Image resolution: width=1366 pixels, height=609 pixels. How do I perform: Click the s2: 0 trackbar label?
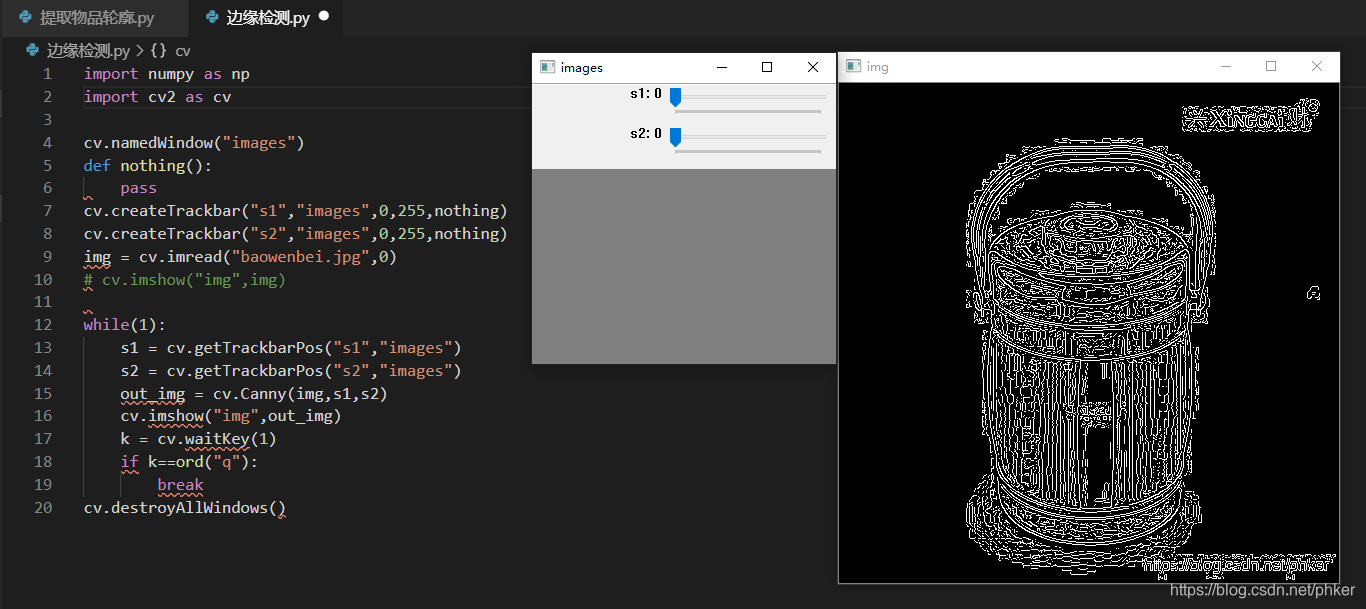[x=646, y=134]
